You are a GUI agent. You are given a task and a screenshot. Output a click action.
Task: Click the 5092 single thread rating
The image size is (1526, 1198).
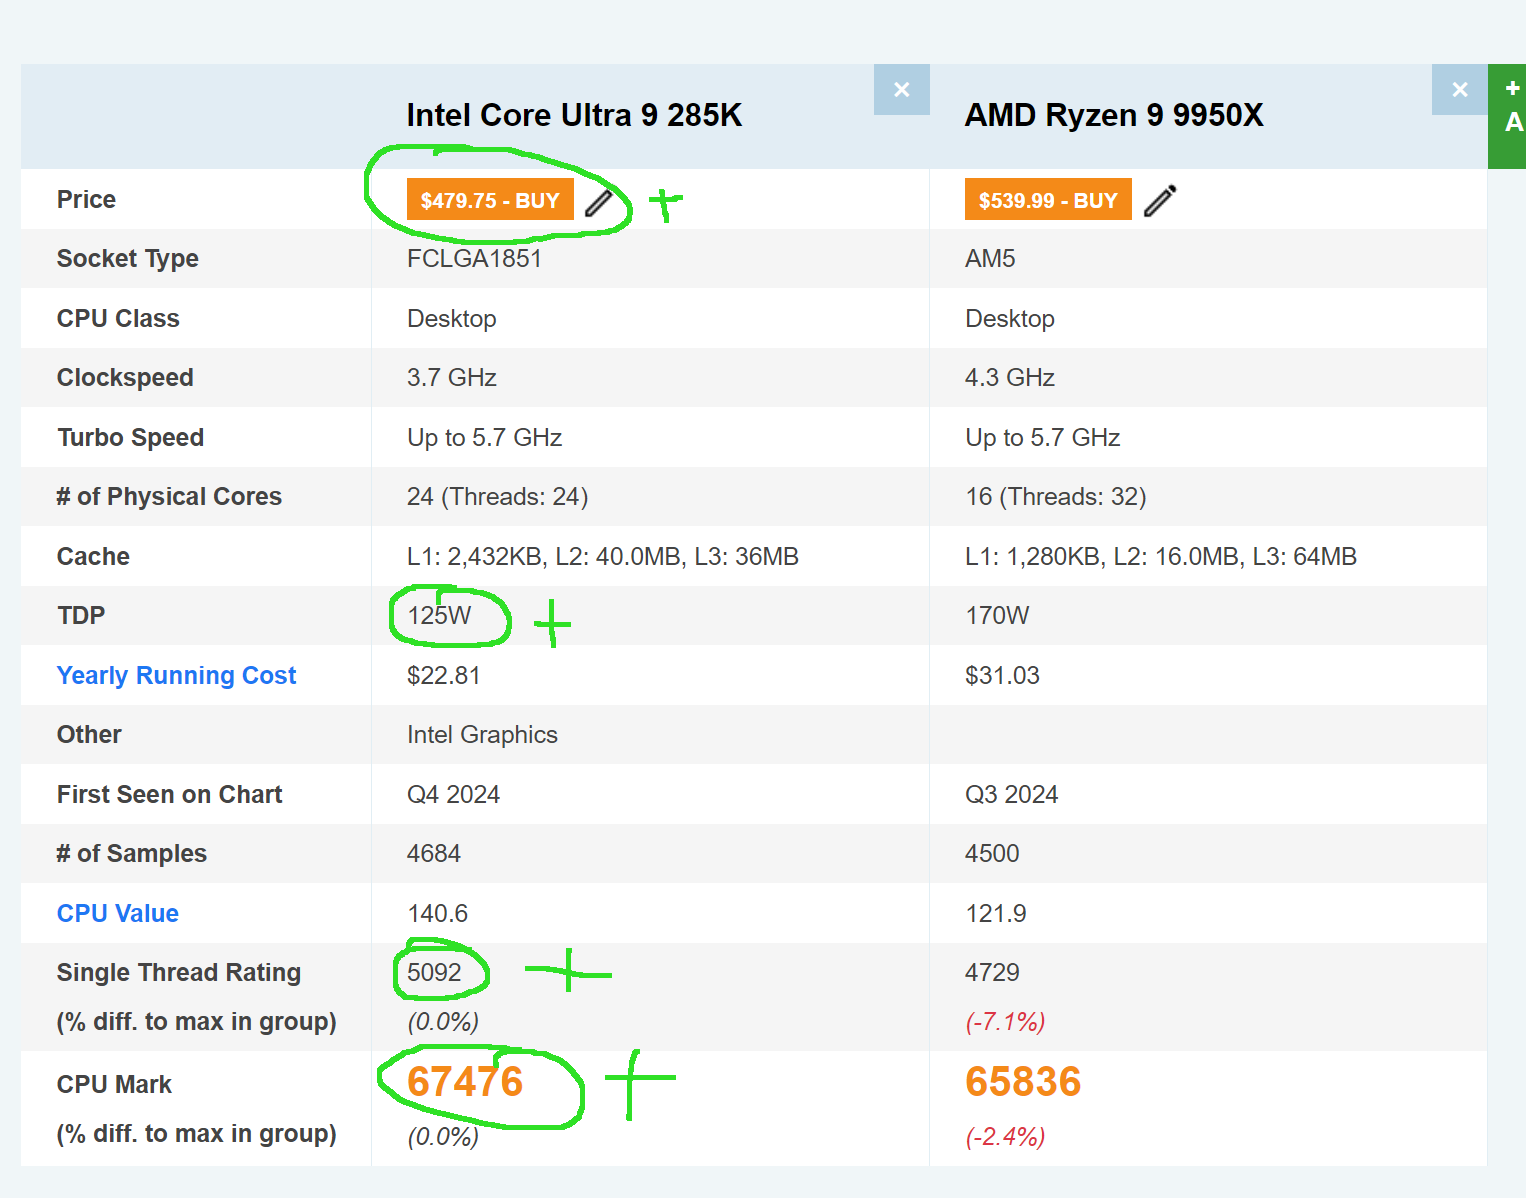click(434, 972)
